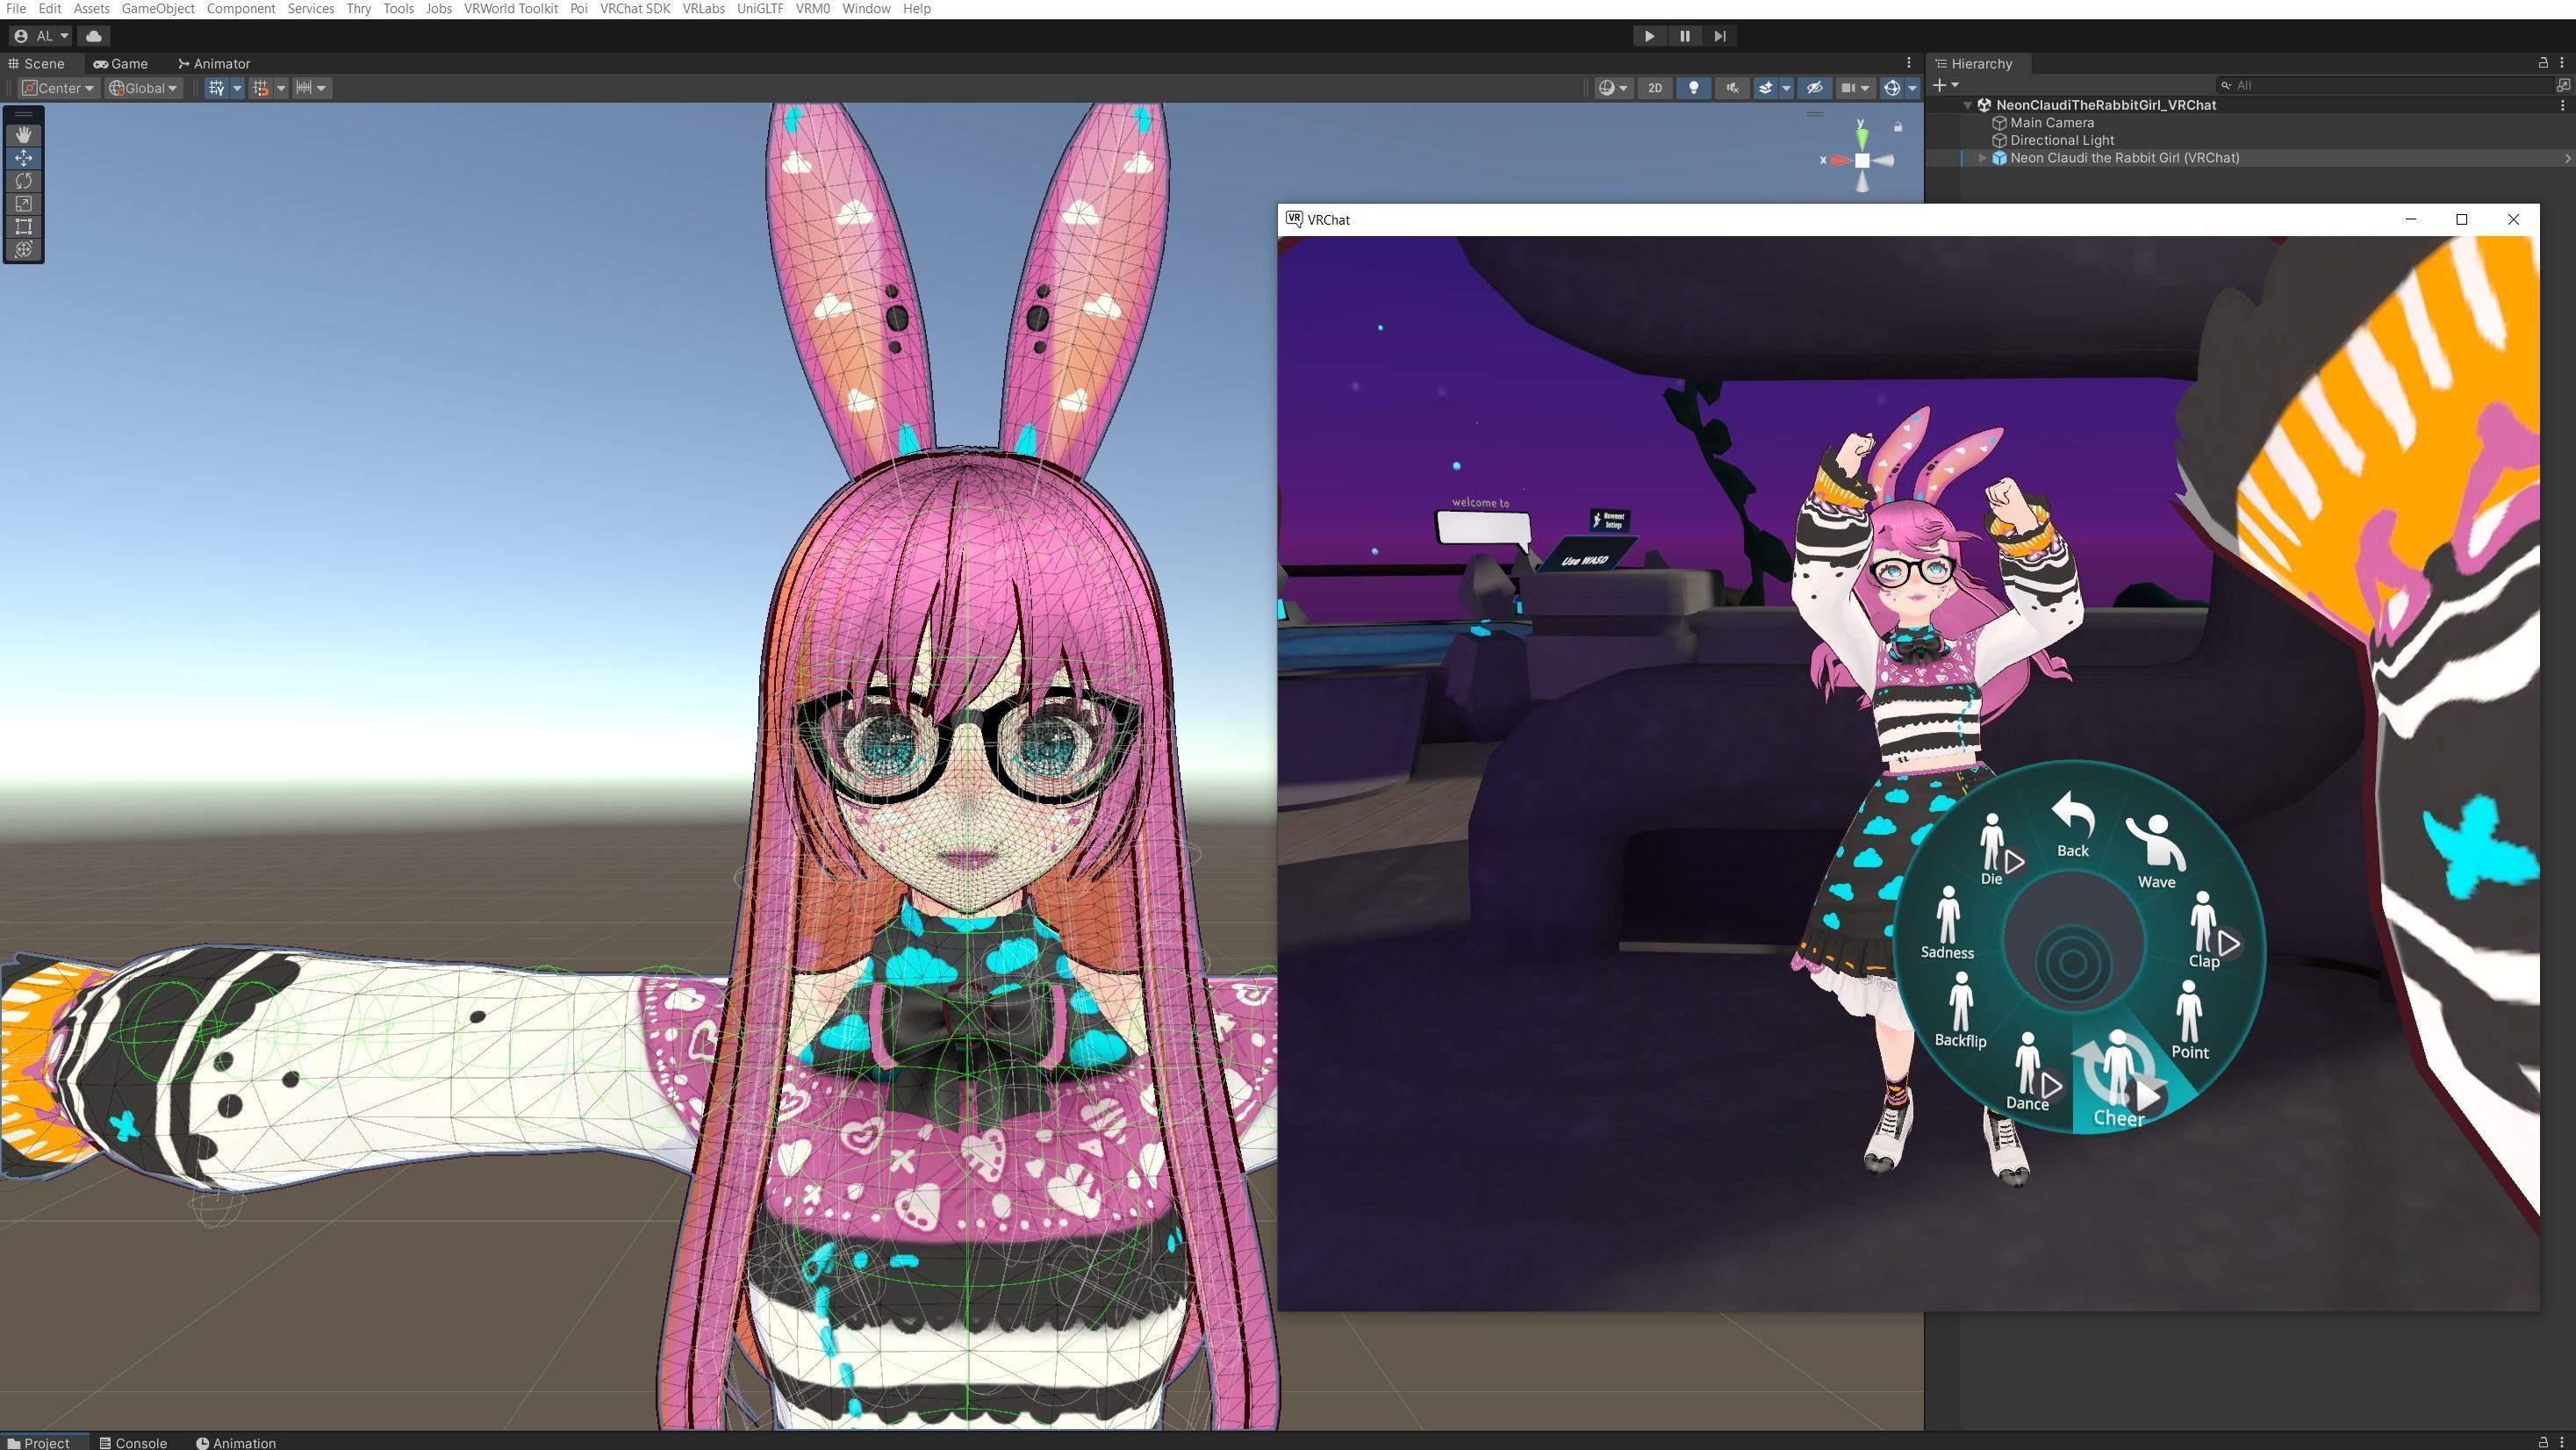Toggle the scene gizmo rotation lock

[x=1898, y=127]
